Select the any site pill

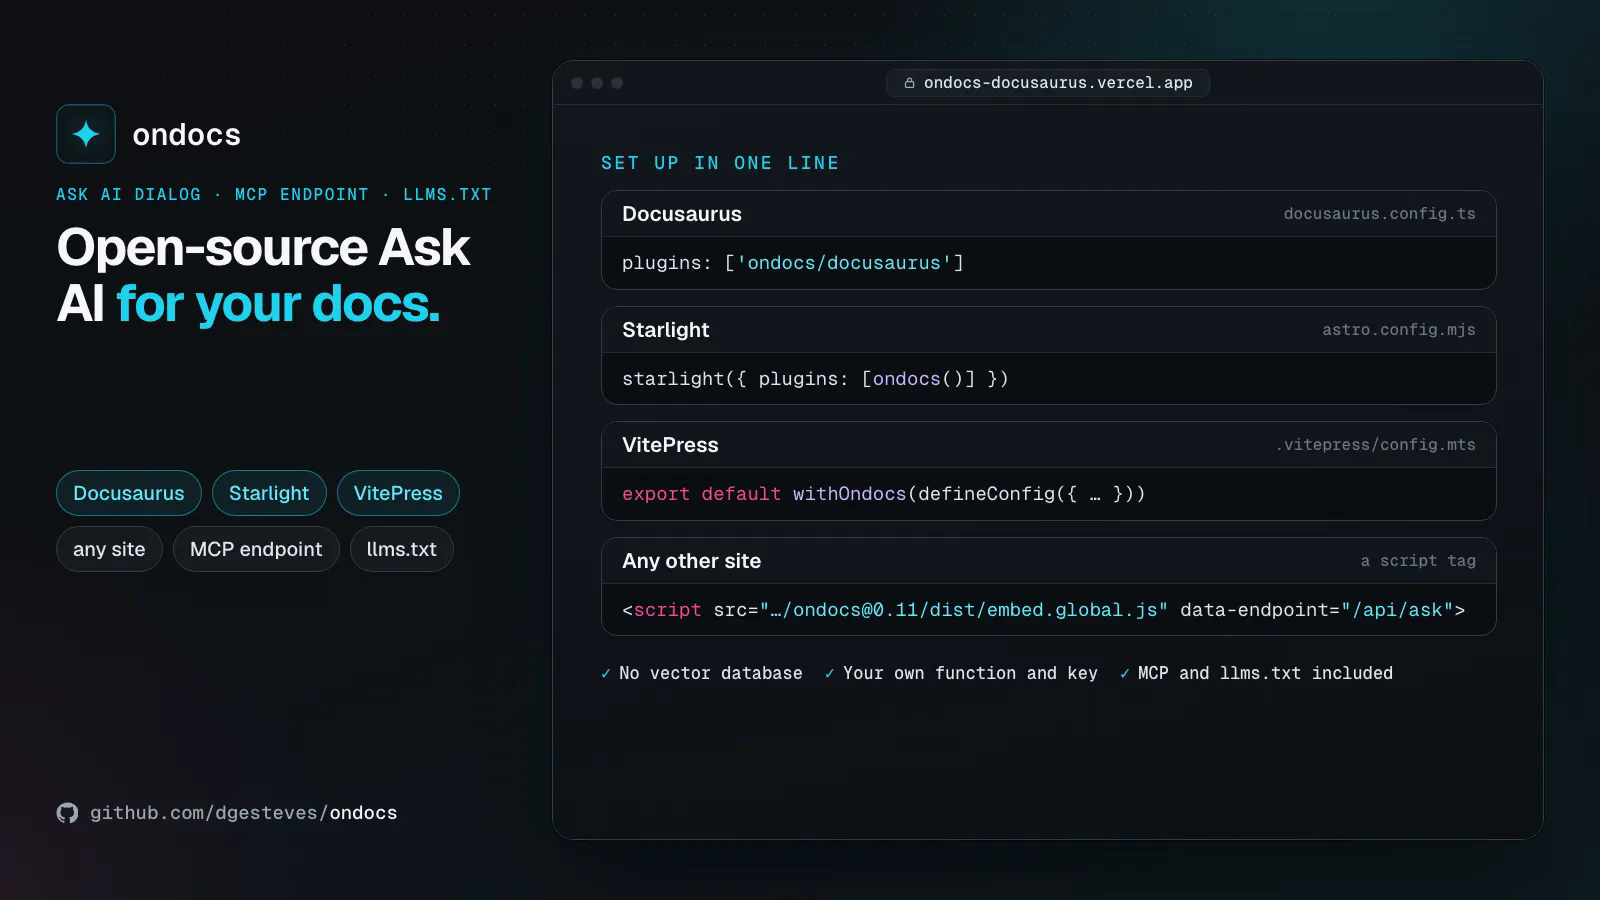click(x=109, y=549)
